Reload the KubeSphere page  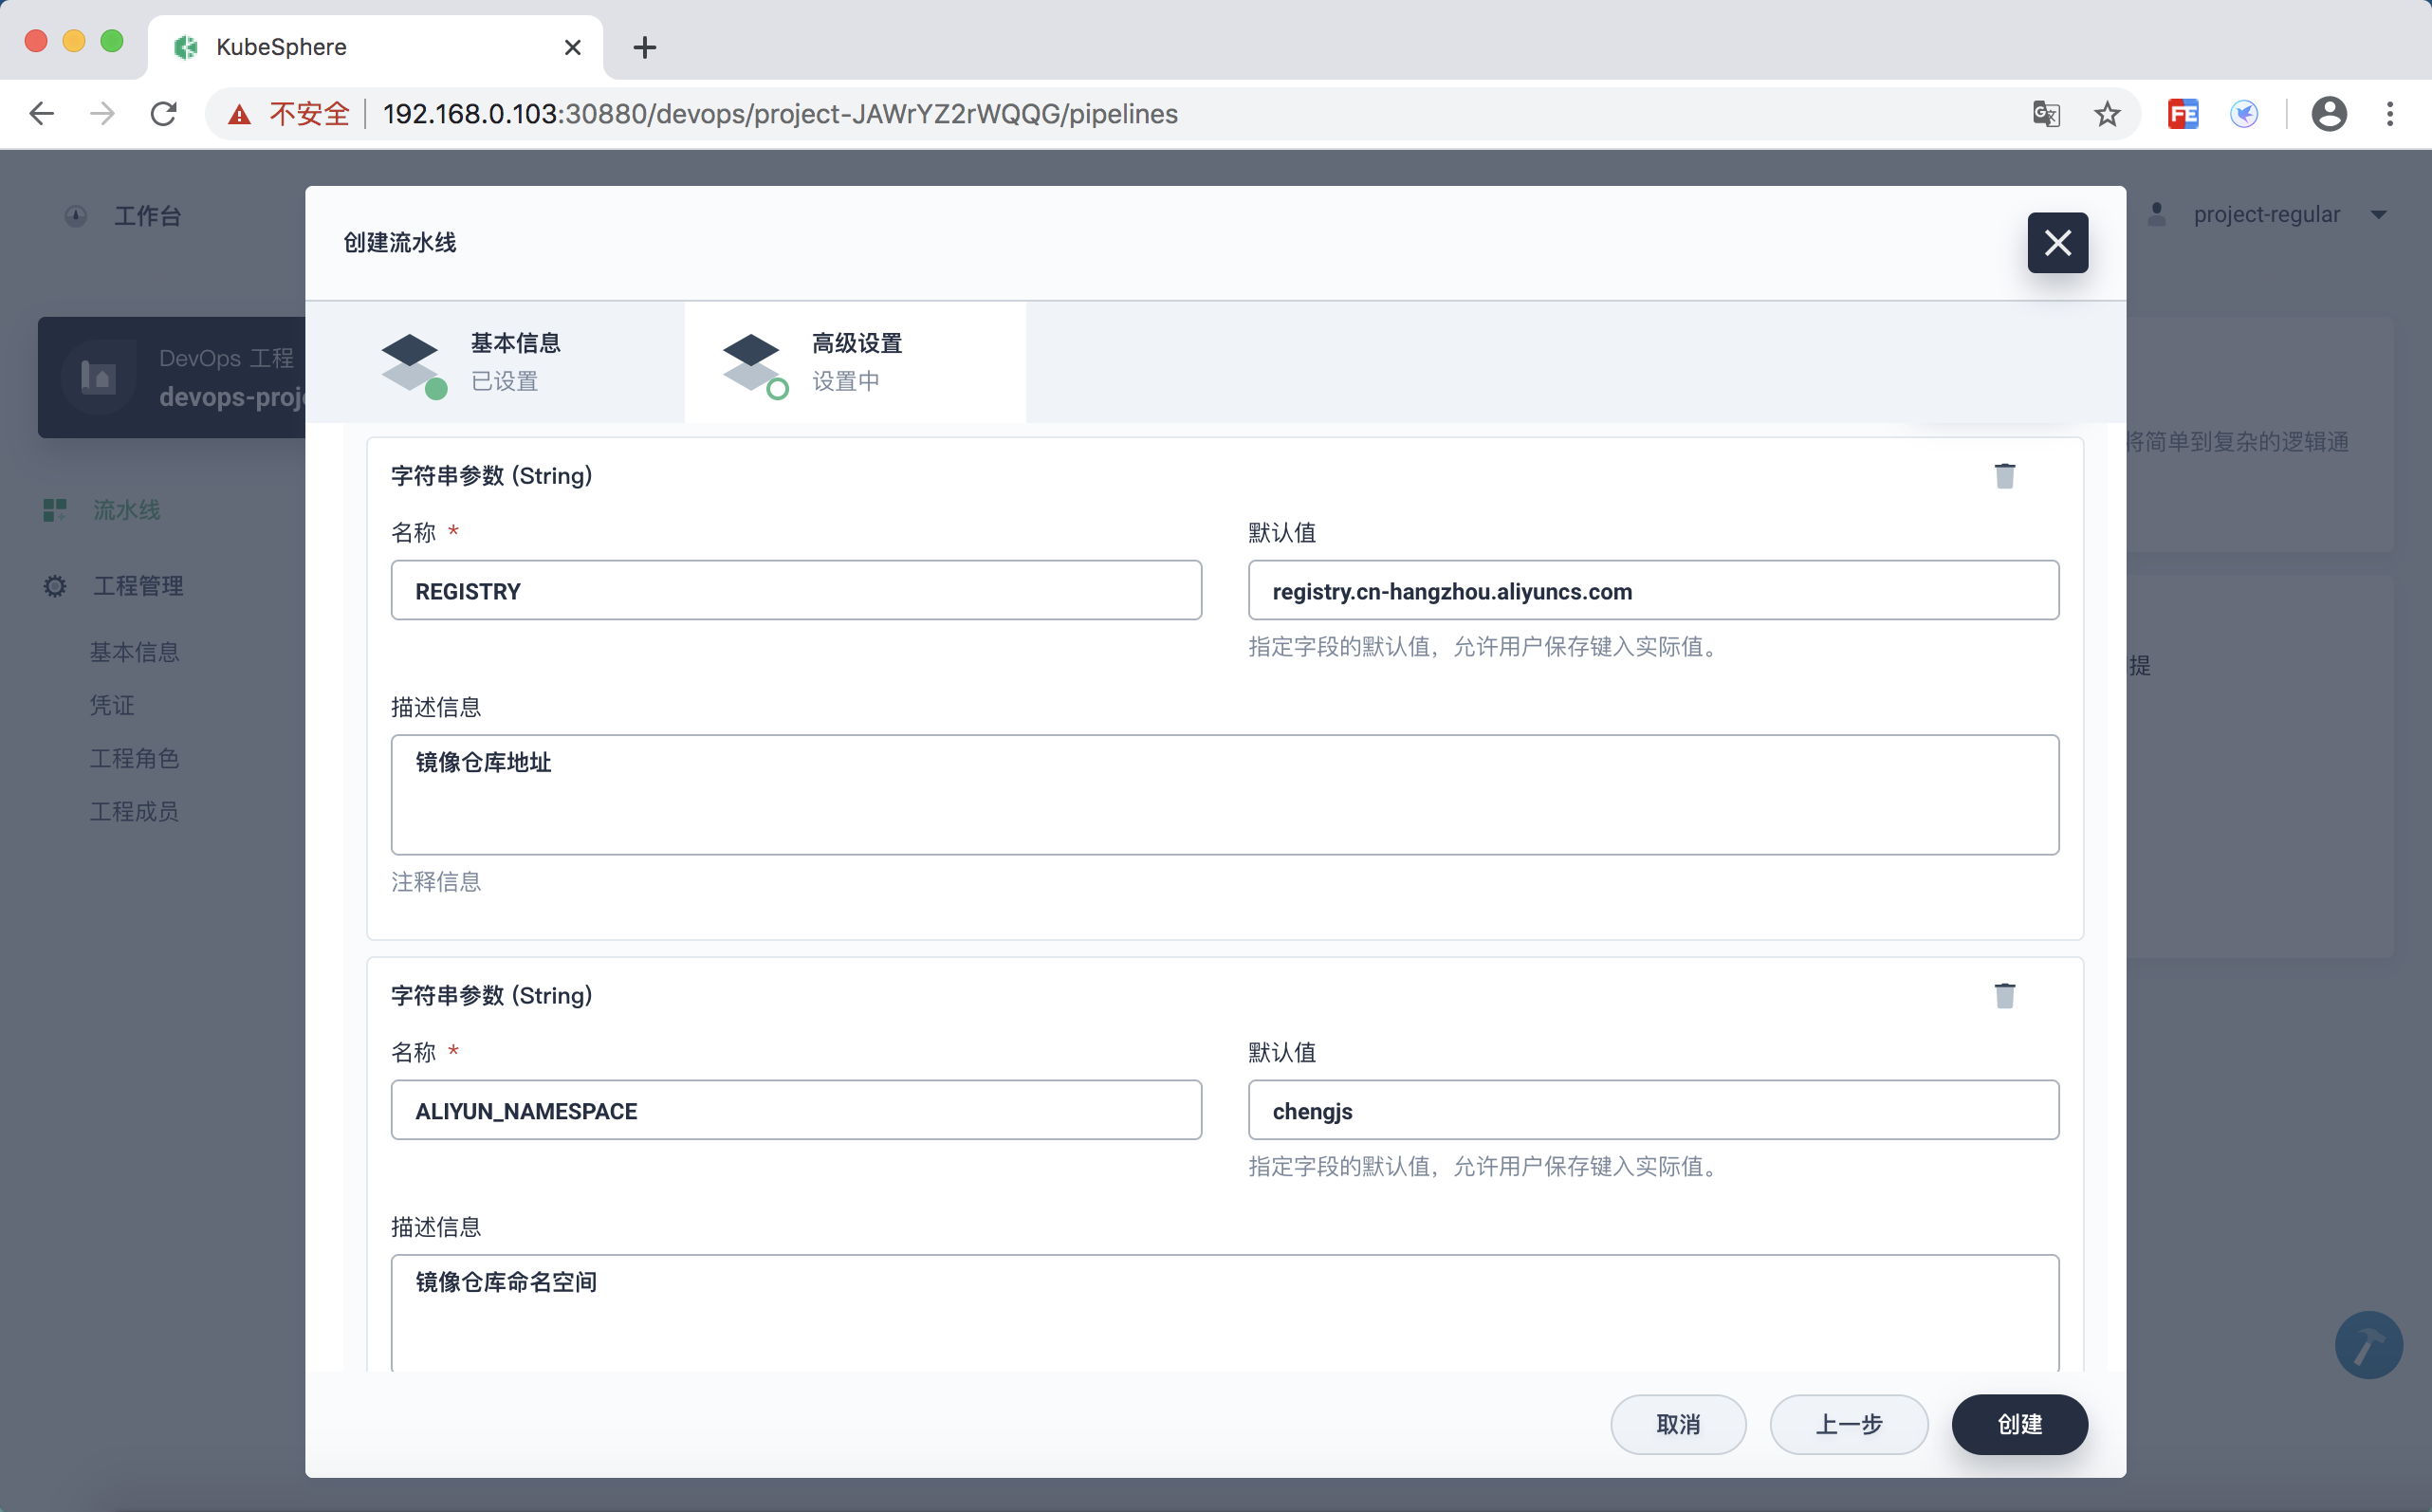coord(164,114)
